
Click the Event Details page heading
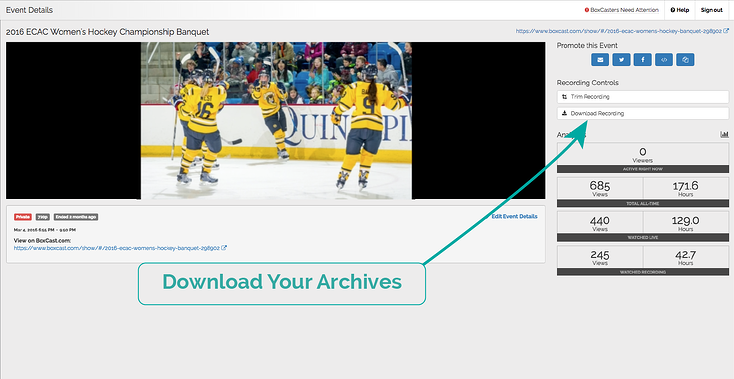point(29,10)
